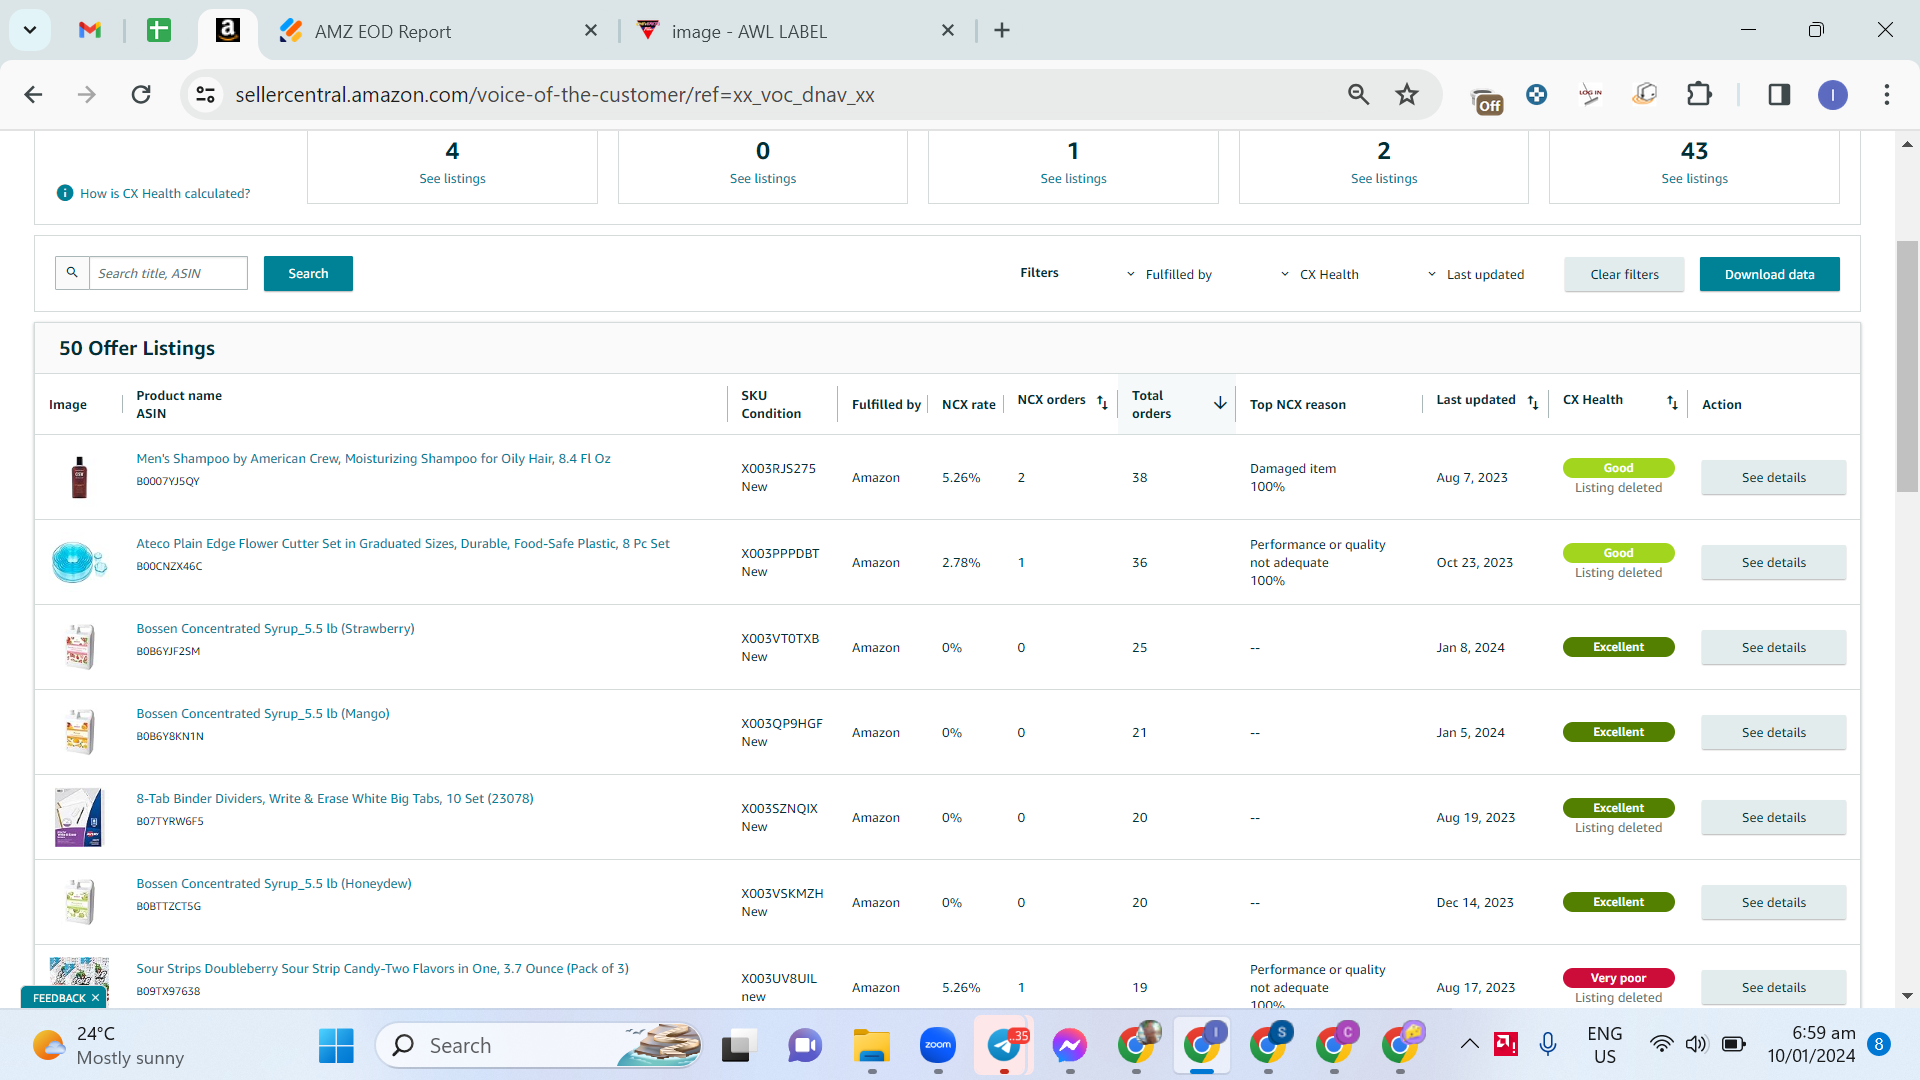Toggle the browser side panel
This screenshot has width=1920, height=1080.
click(1779, 95)
